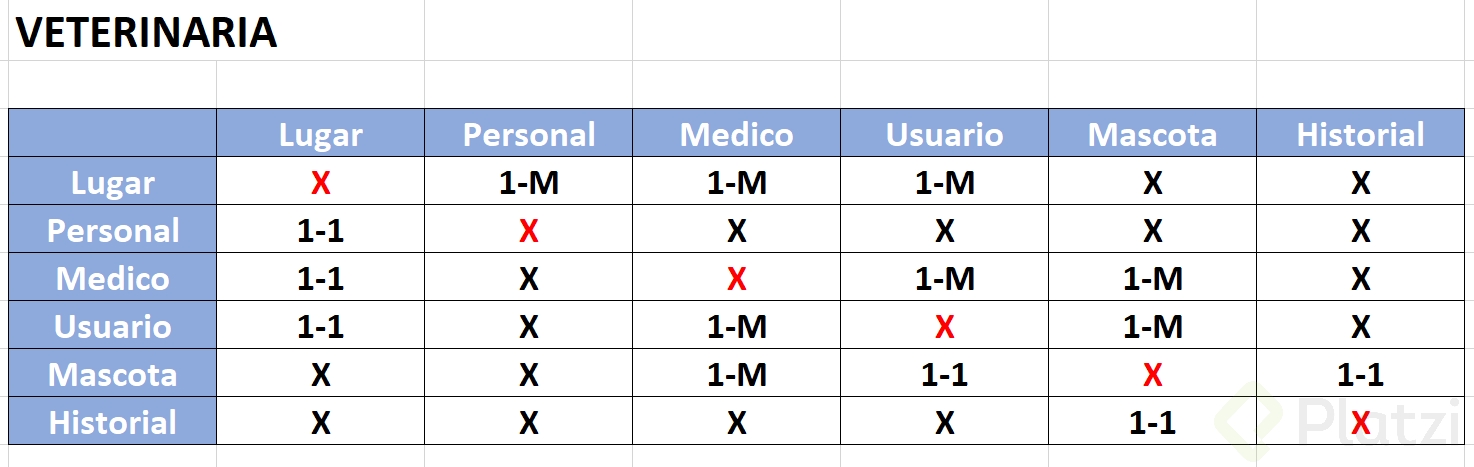
Task: Select the Personal column header cell
Action: click(528, 134)
